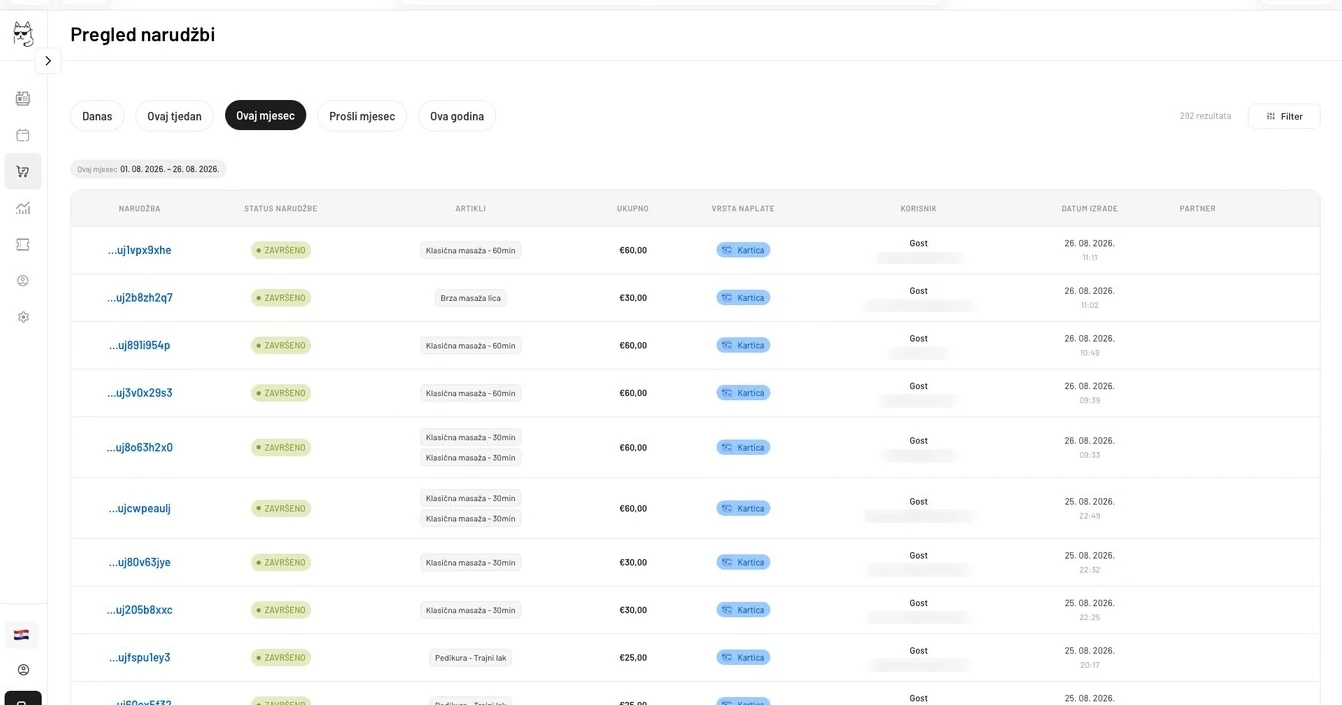Open order ...uj891i954p
Screen dimensions: 1342x705
(140, 345)
